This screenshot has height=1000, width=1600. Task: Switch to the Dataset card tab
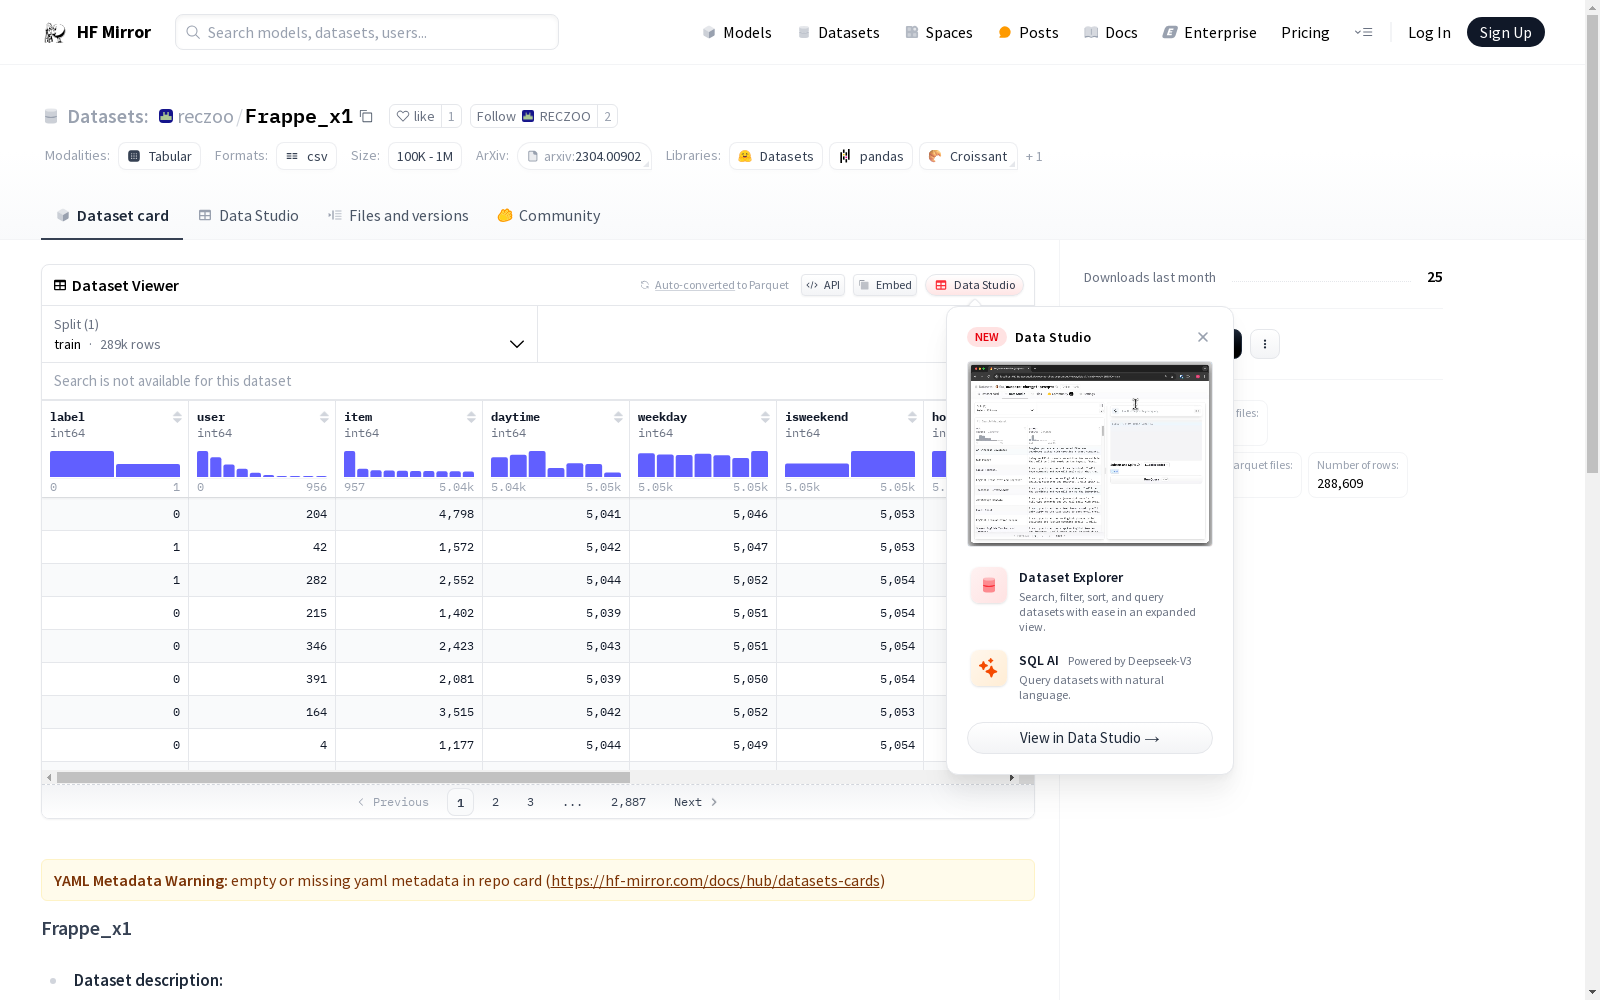tap(112, 216)
